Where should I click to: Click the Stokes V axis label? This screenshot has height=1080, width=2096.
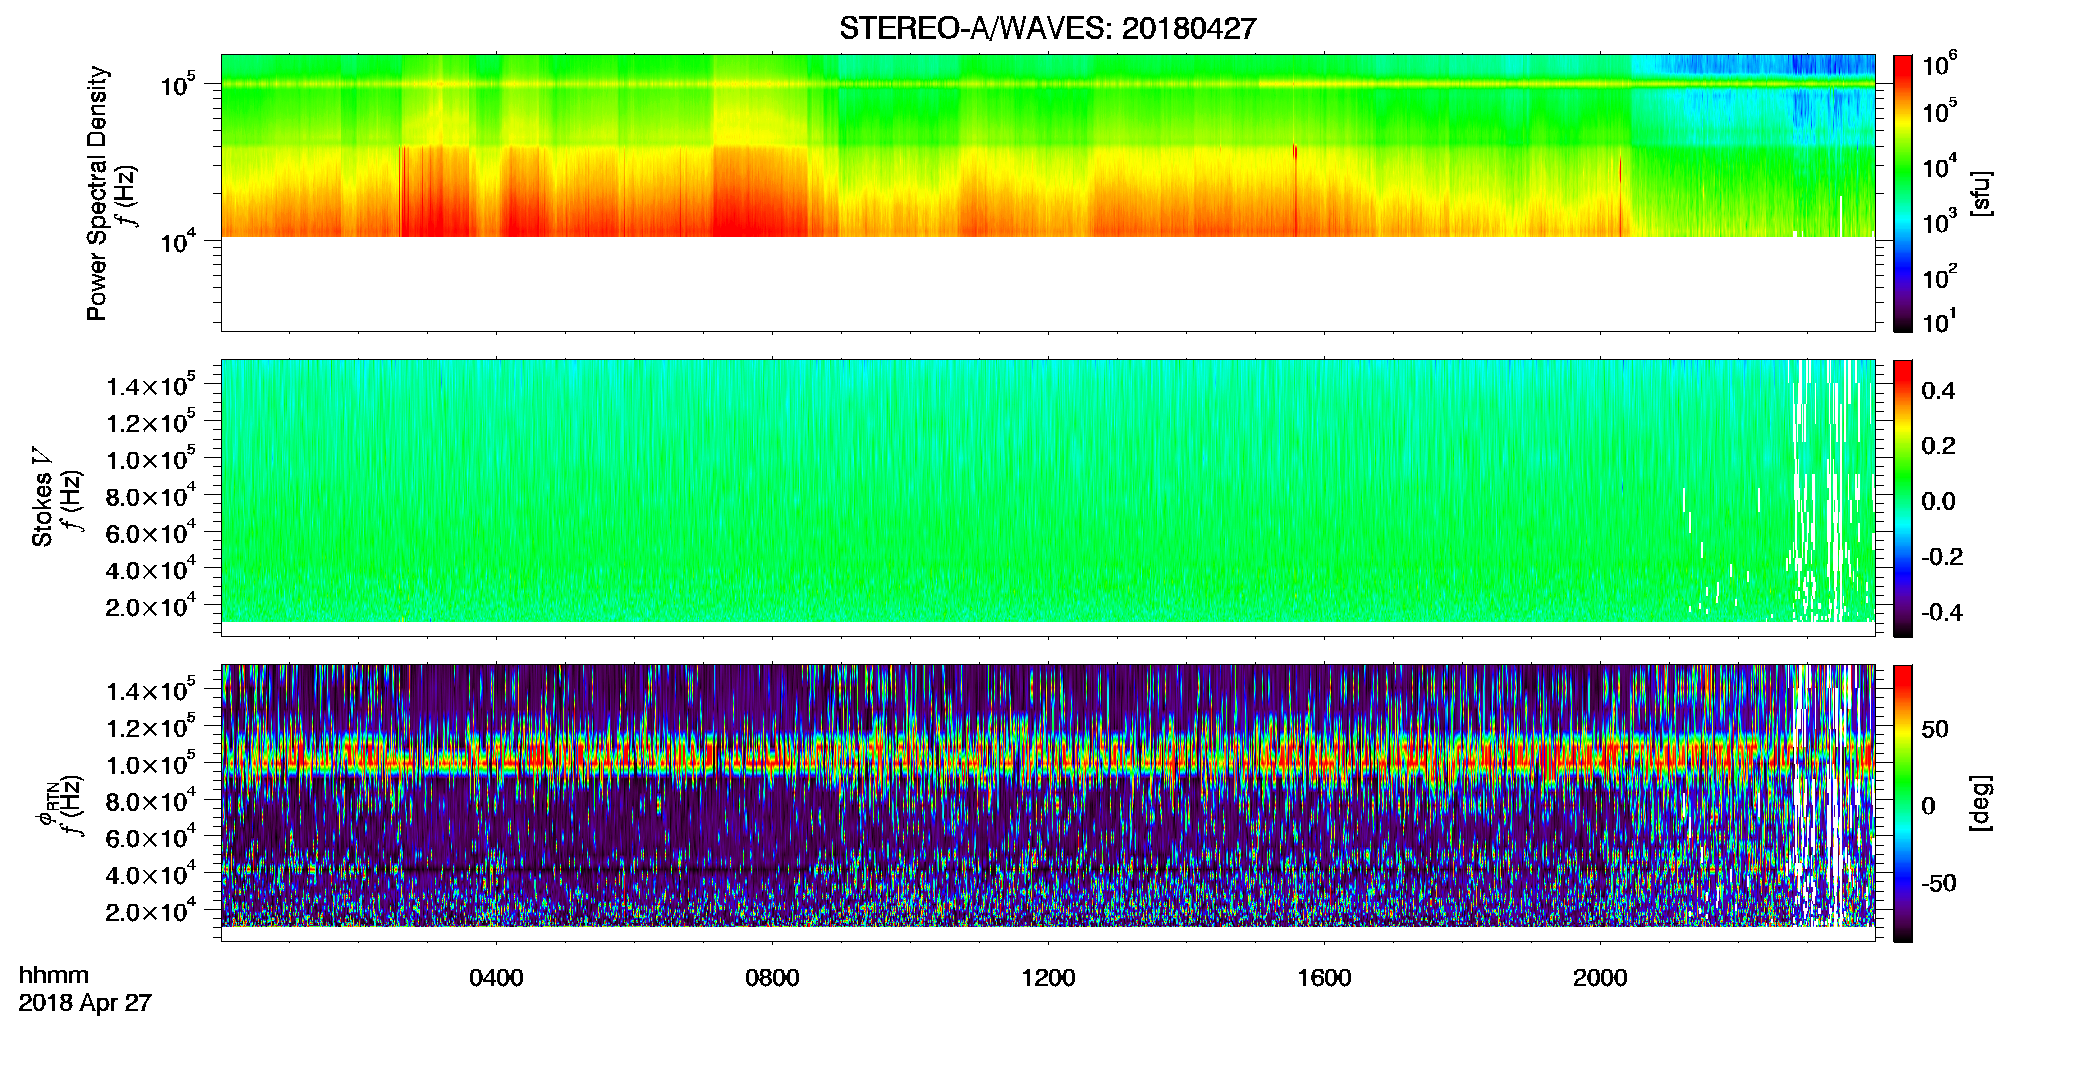click(42, 497)
